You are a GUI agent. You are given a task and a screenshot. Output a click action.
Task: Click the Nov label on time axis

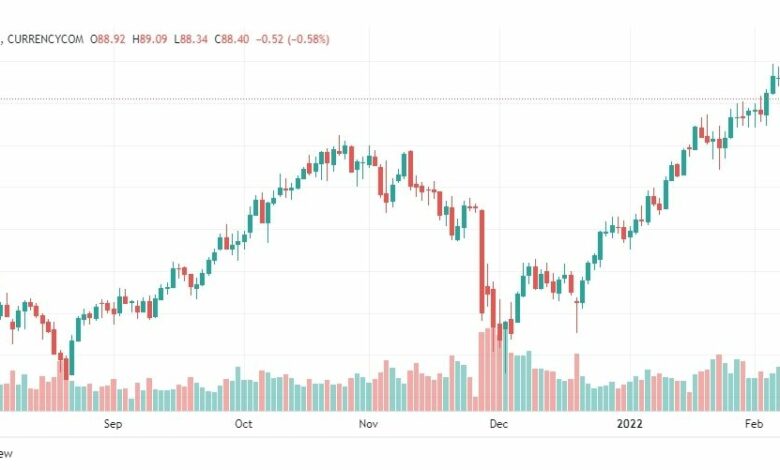click(368, 424)
